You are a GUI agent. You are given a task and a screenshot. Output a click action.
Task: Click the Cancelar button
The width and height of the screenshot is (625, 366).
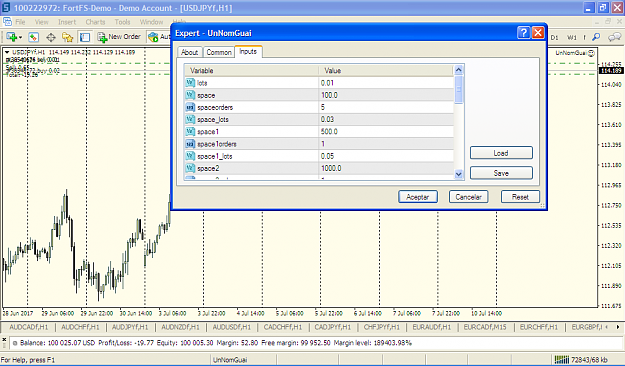point(469,197)
